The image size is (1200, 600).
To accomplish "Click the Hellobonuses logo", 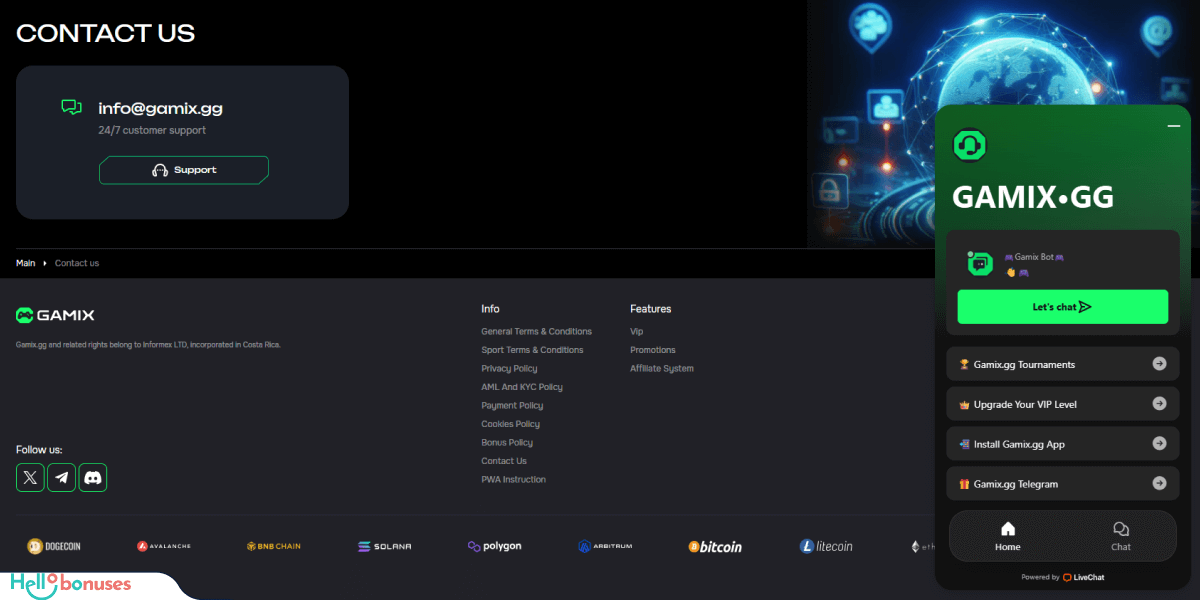I will [x=71, y=584].
